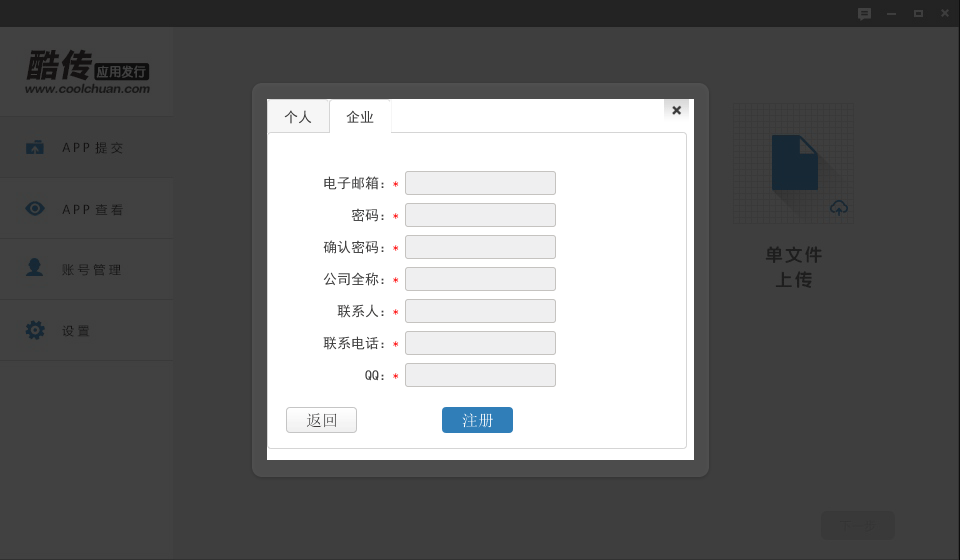960x560 pixels.
Task: Click the 返回 button
Action: tap(321, 420)
